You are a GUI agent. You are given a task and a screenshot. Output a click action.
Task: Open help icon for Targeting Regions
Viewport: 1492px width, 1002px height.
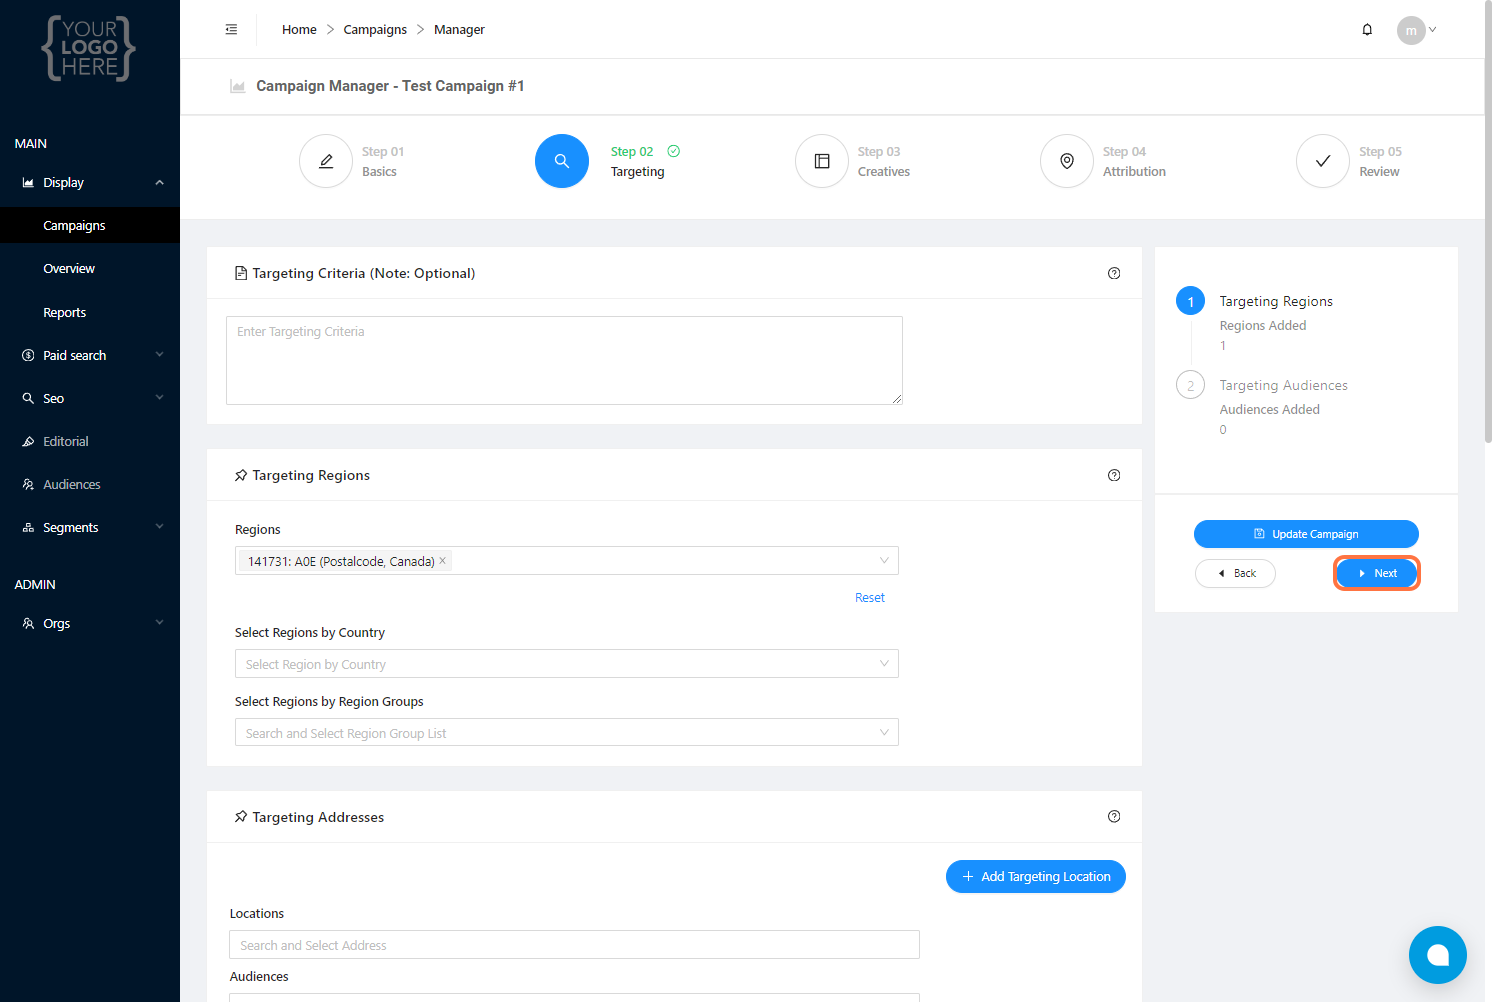coord(1114,475)
